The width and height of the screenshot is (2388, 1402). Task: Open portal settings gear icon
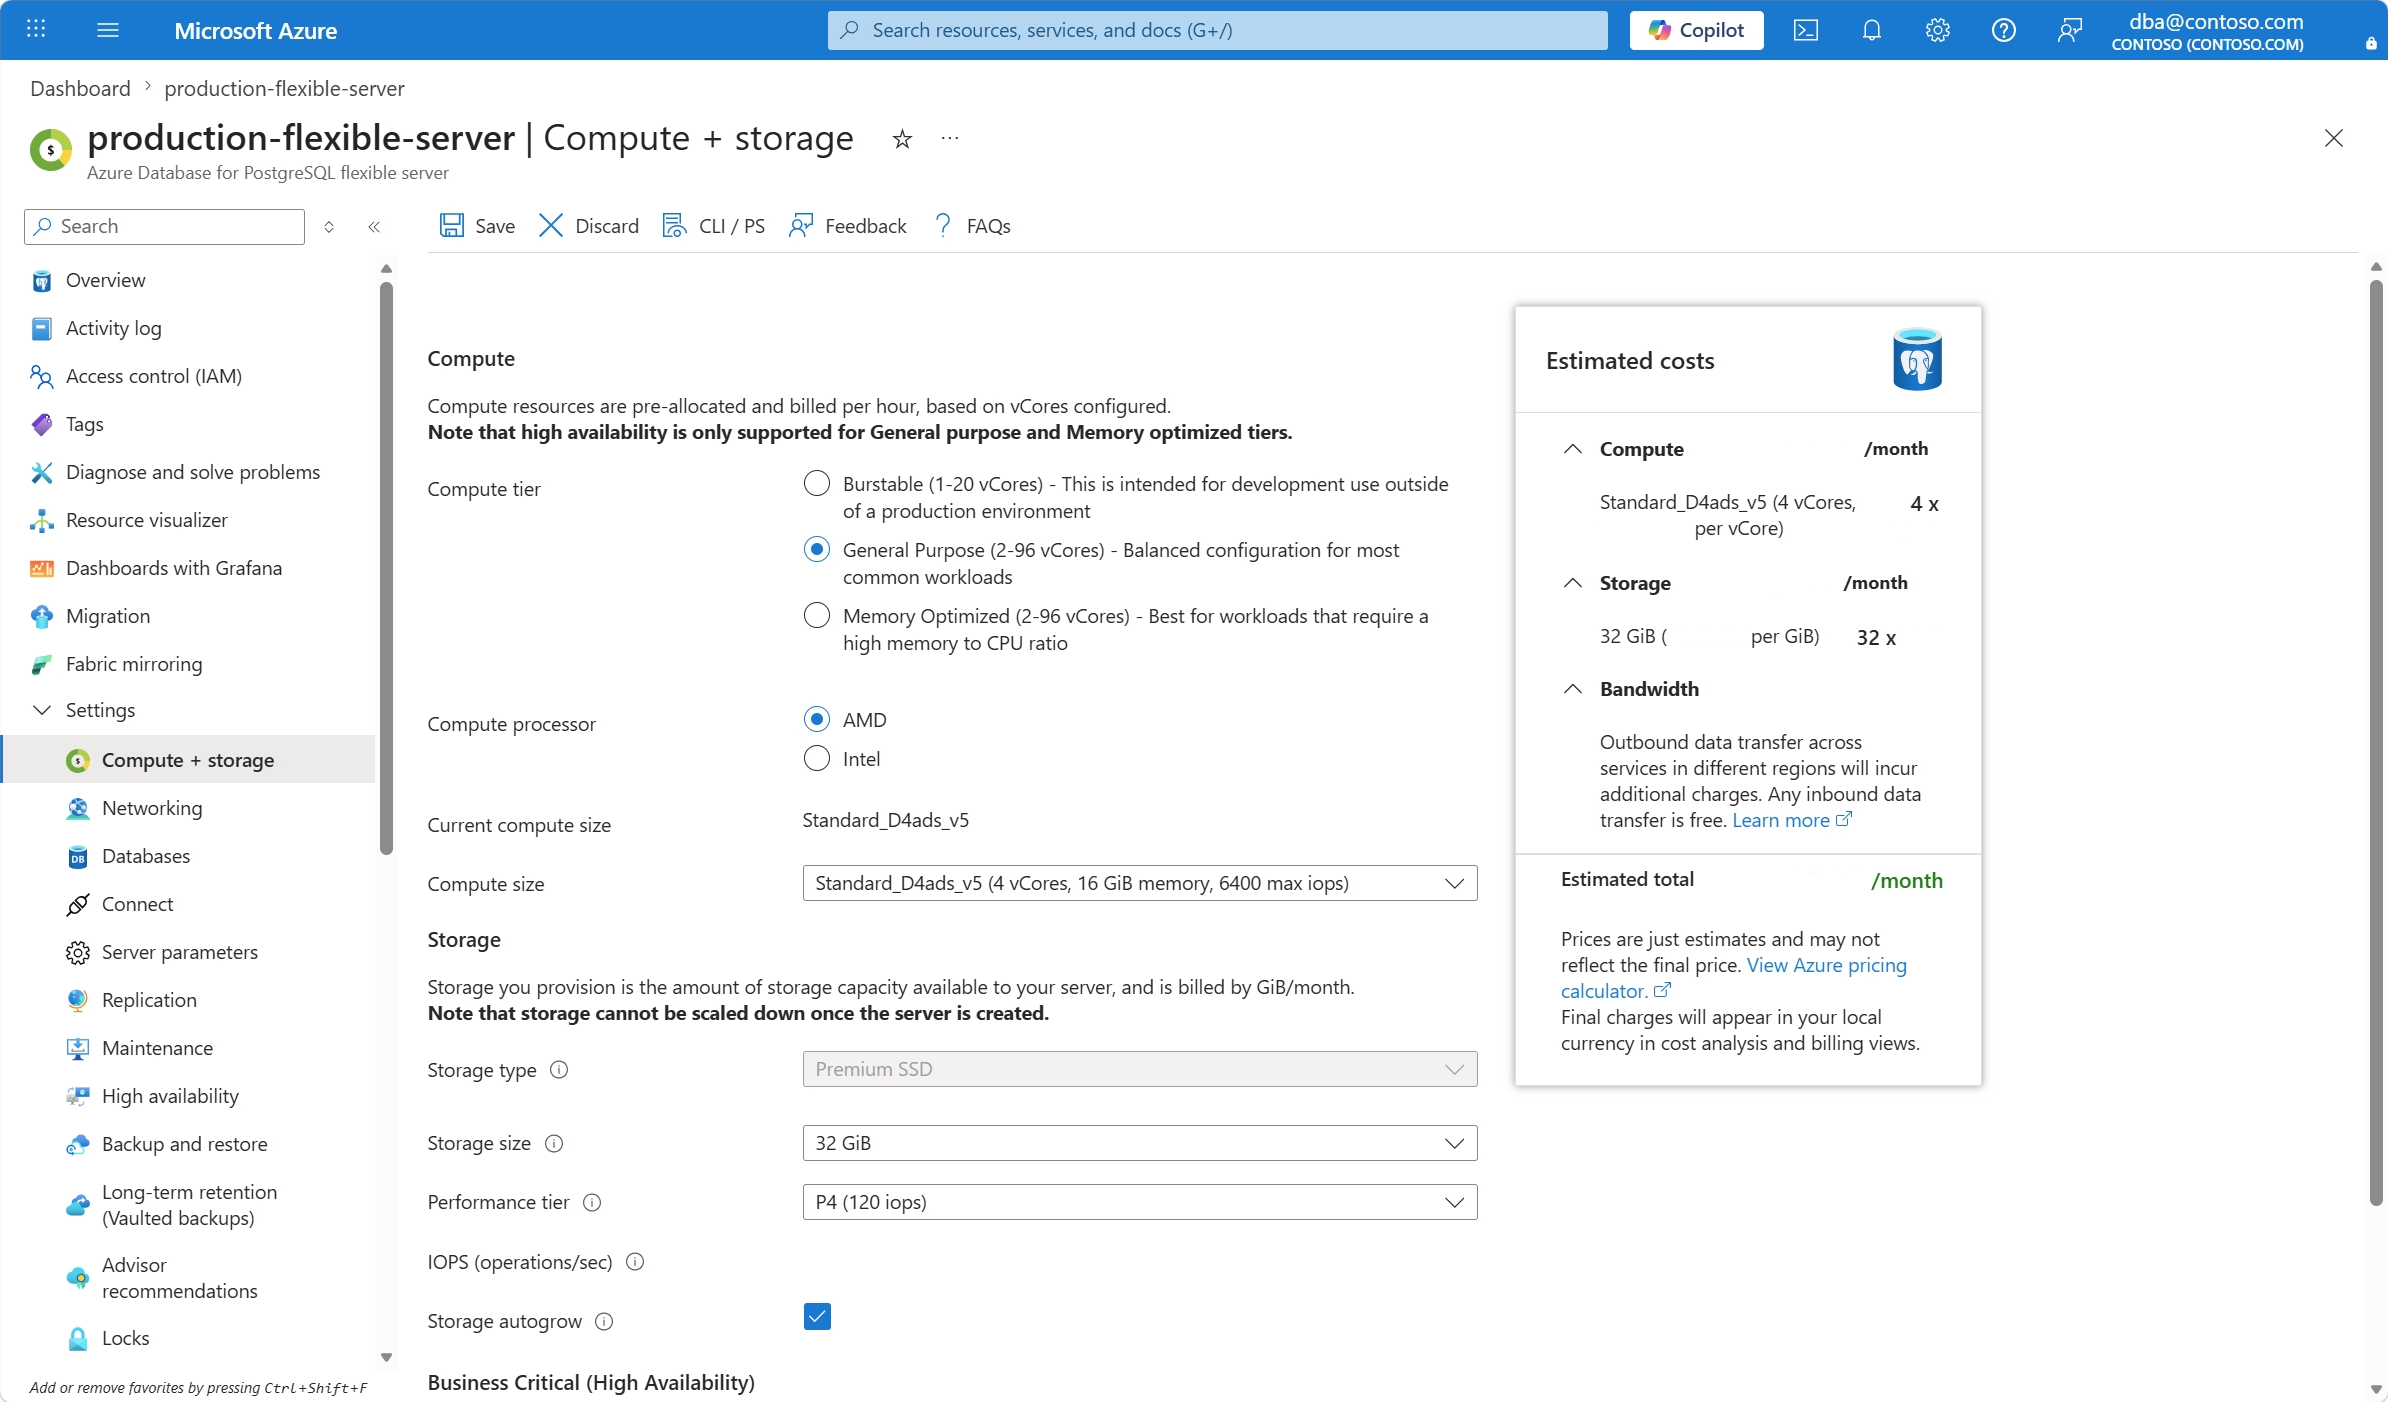1937,30
